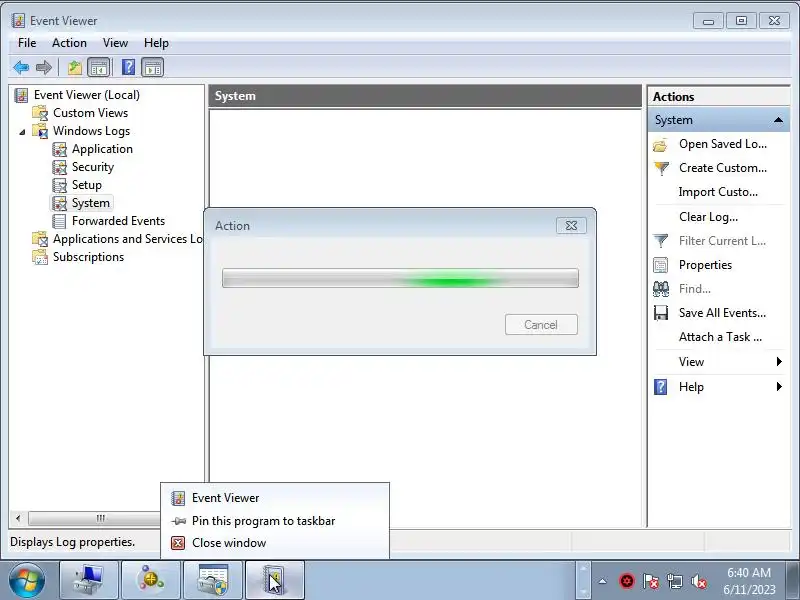The width and height of the screenshot is (800, 600).
Task: Collapse the System section in the Actions pane
Action: tap(778, 120)
